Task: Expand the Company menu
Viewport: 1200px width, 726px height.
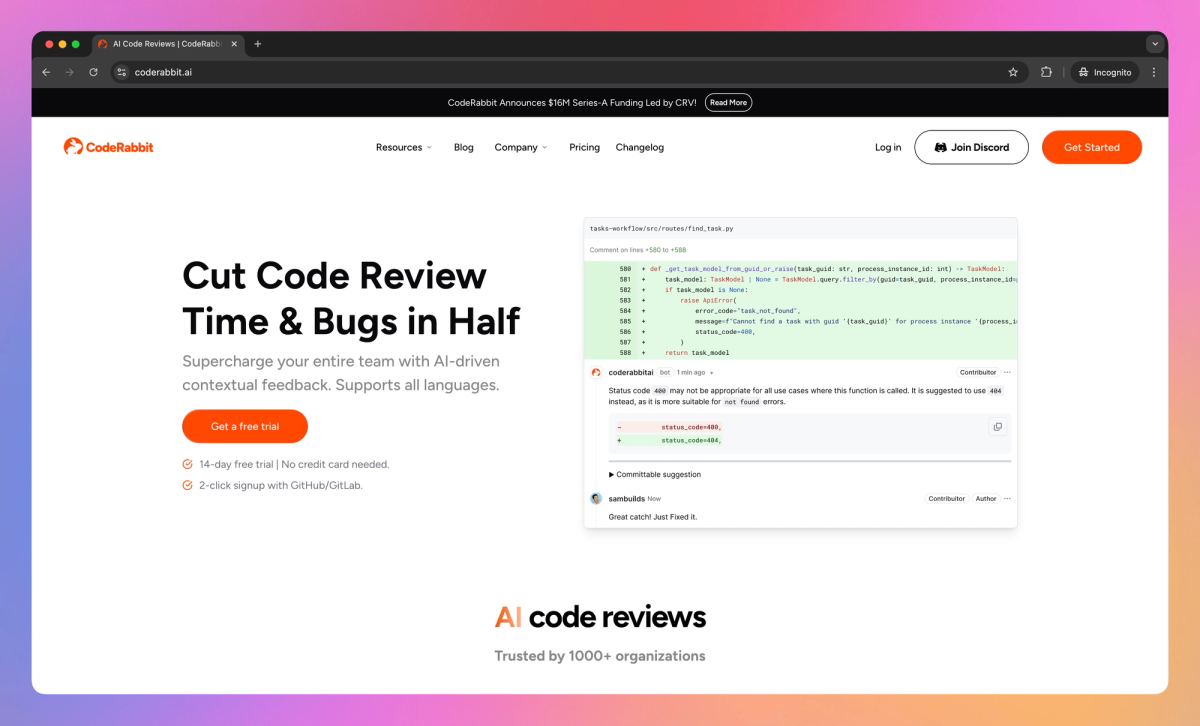Action: pyautogui.click(x=521, y=147)
